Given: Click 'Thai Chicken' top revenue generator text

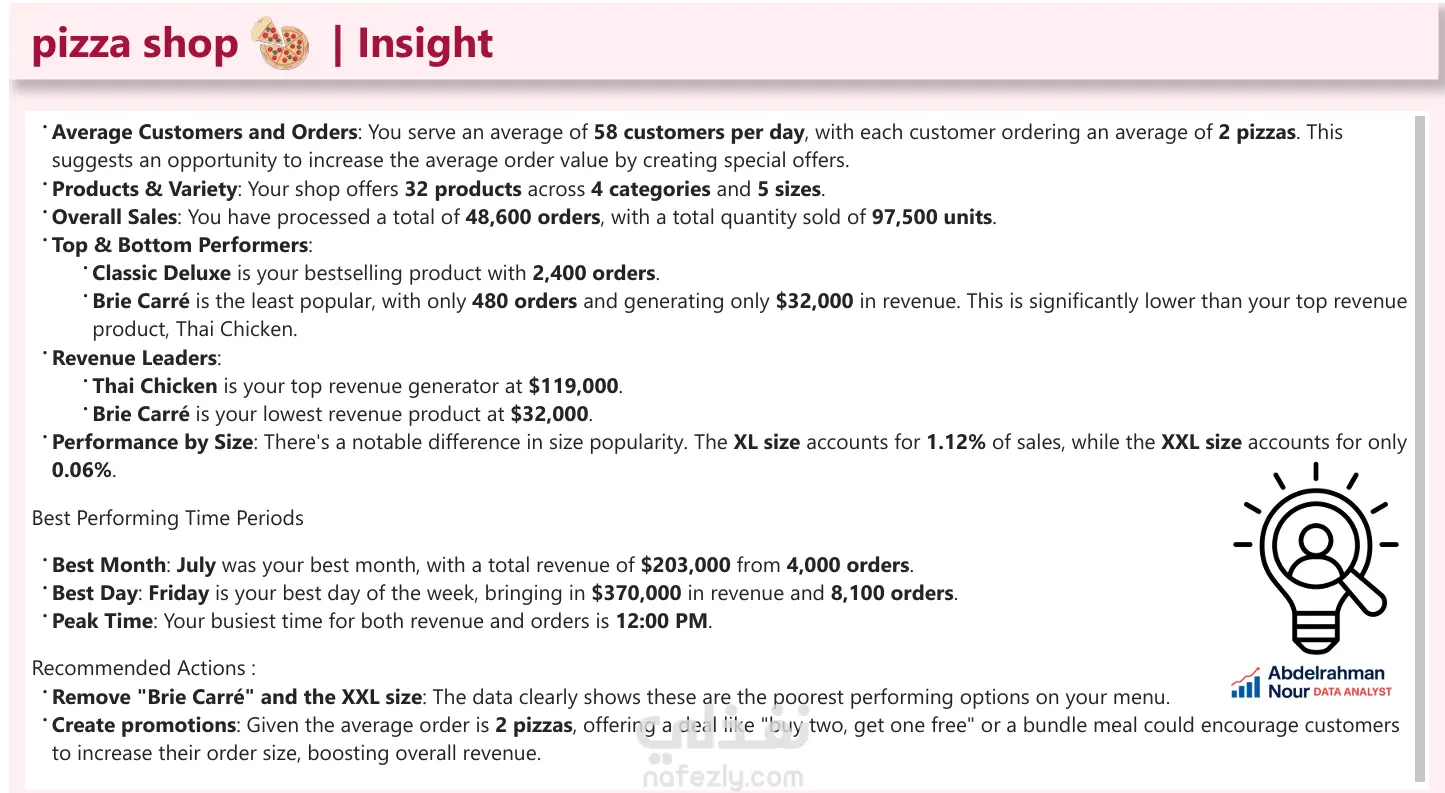Looking at the screenshot, I should point(155,386).
